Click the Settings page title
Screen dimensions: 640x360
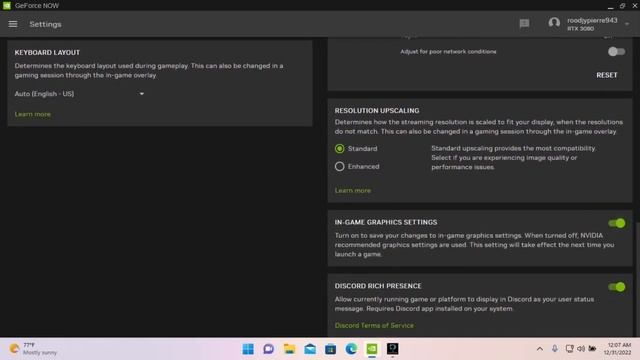(45, 24)
